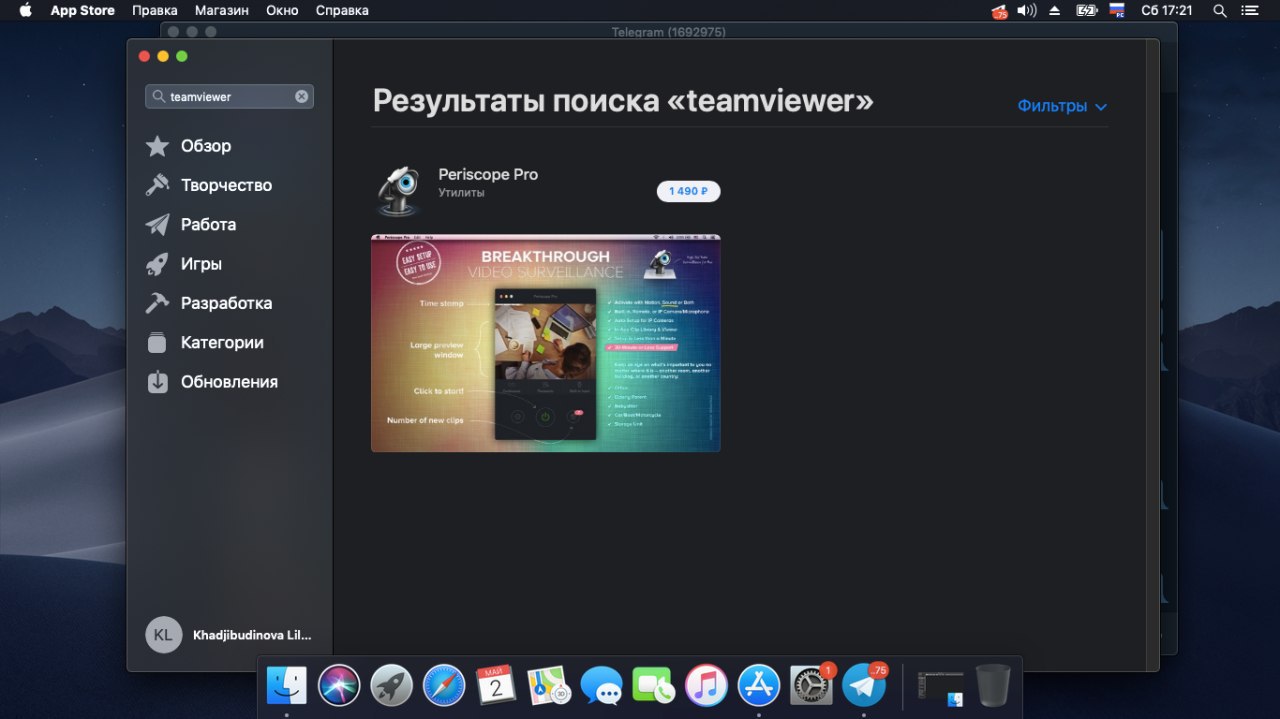Open the Apple menu
This screenshot has width=1280, height=719.
point(26,10)
